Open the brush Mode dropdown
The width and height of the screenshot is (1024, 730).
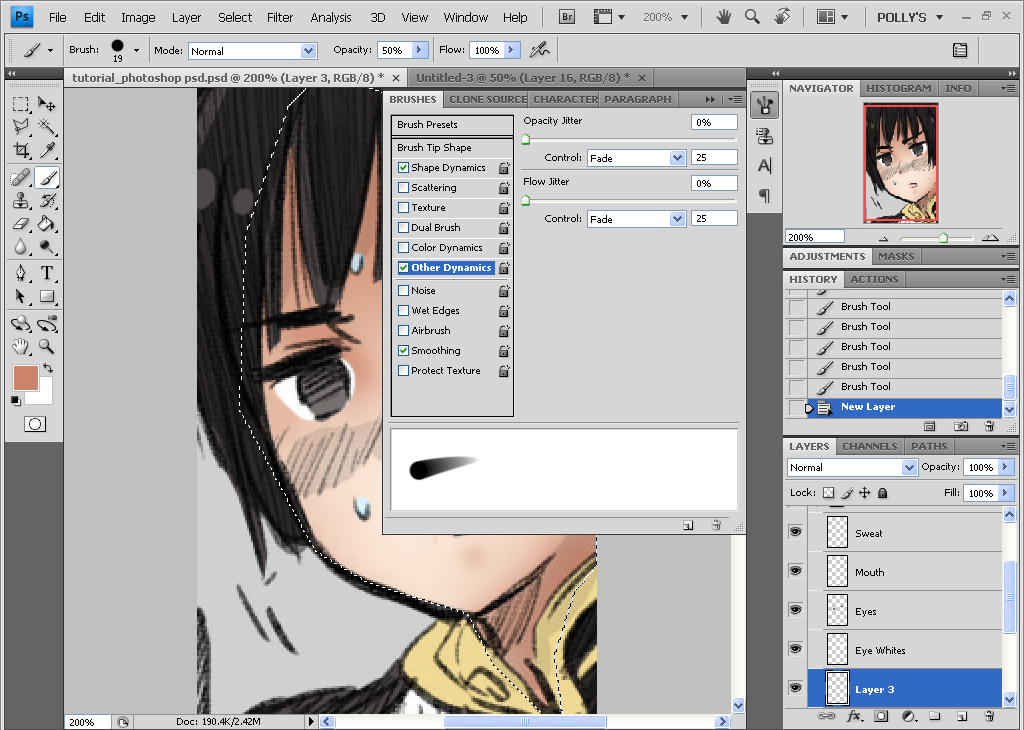309,51
